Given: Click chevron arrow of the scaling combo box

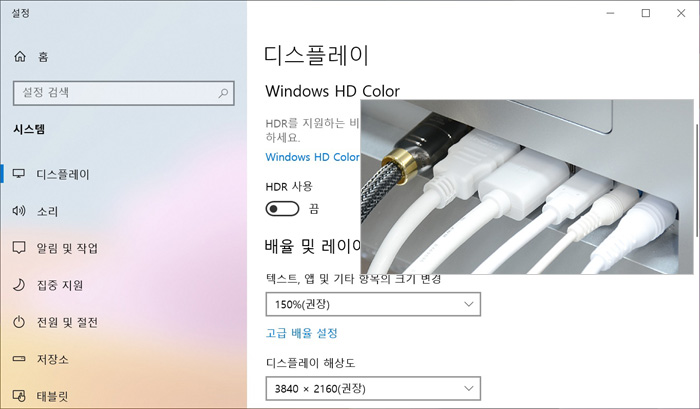Looking at the screenshot, I should coord(468,304).
